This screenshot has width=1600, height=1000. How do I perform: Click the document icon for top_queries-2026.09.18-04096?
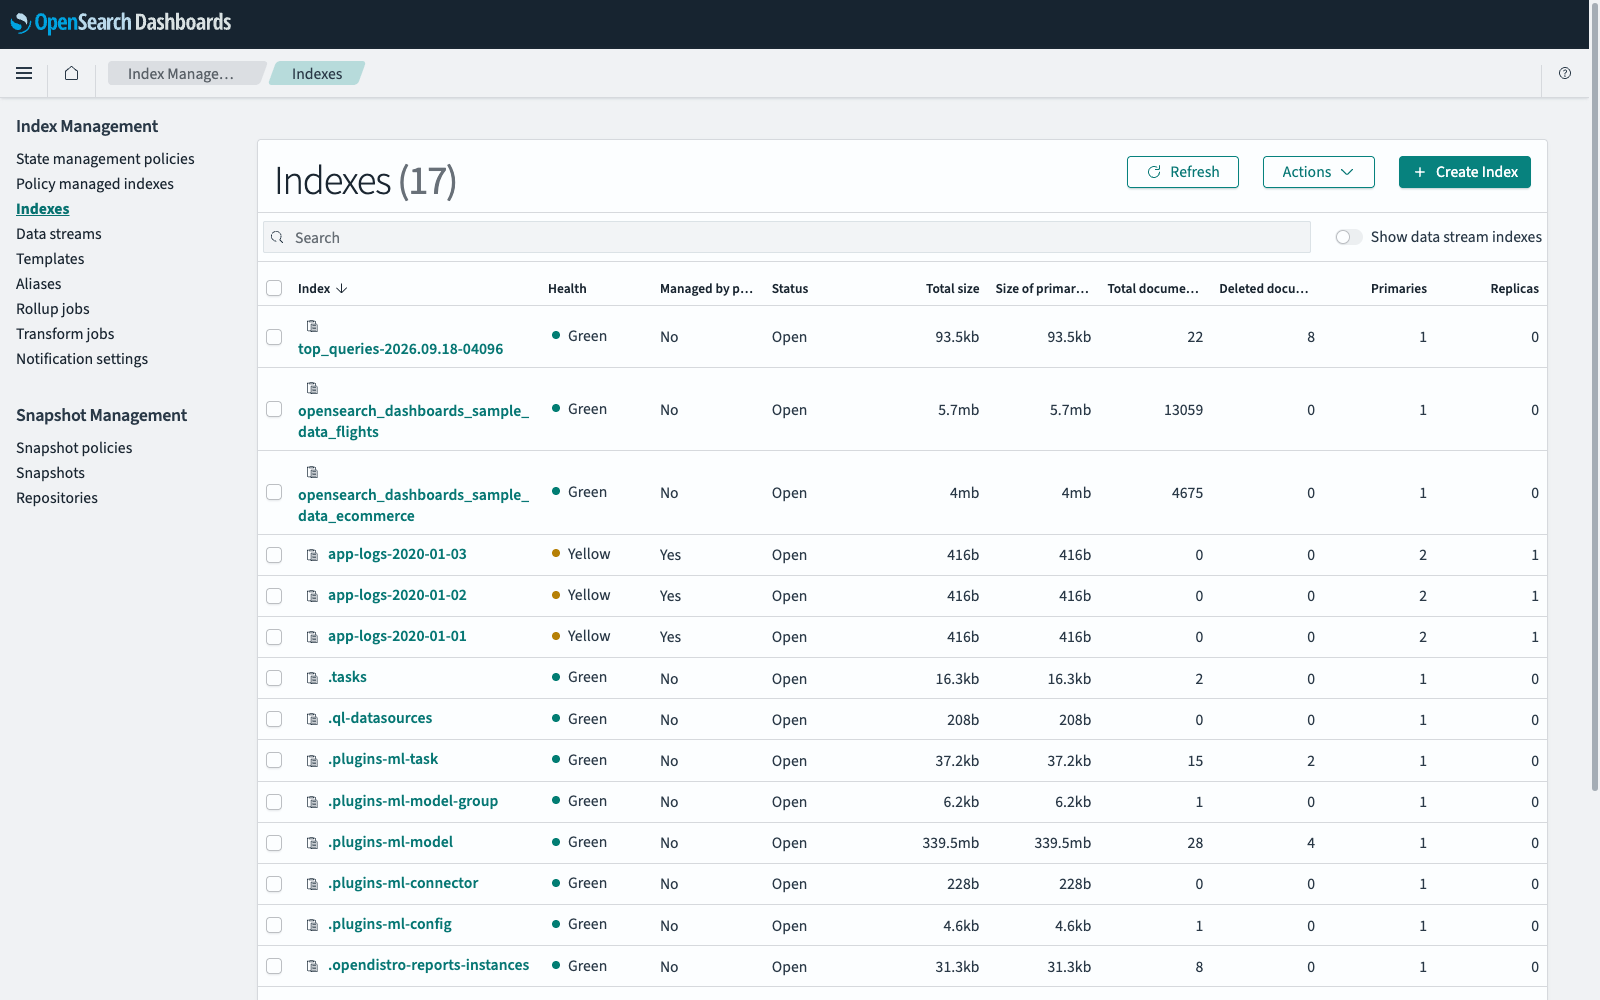(312, 326)
